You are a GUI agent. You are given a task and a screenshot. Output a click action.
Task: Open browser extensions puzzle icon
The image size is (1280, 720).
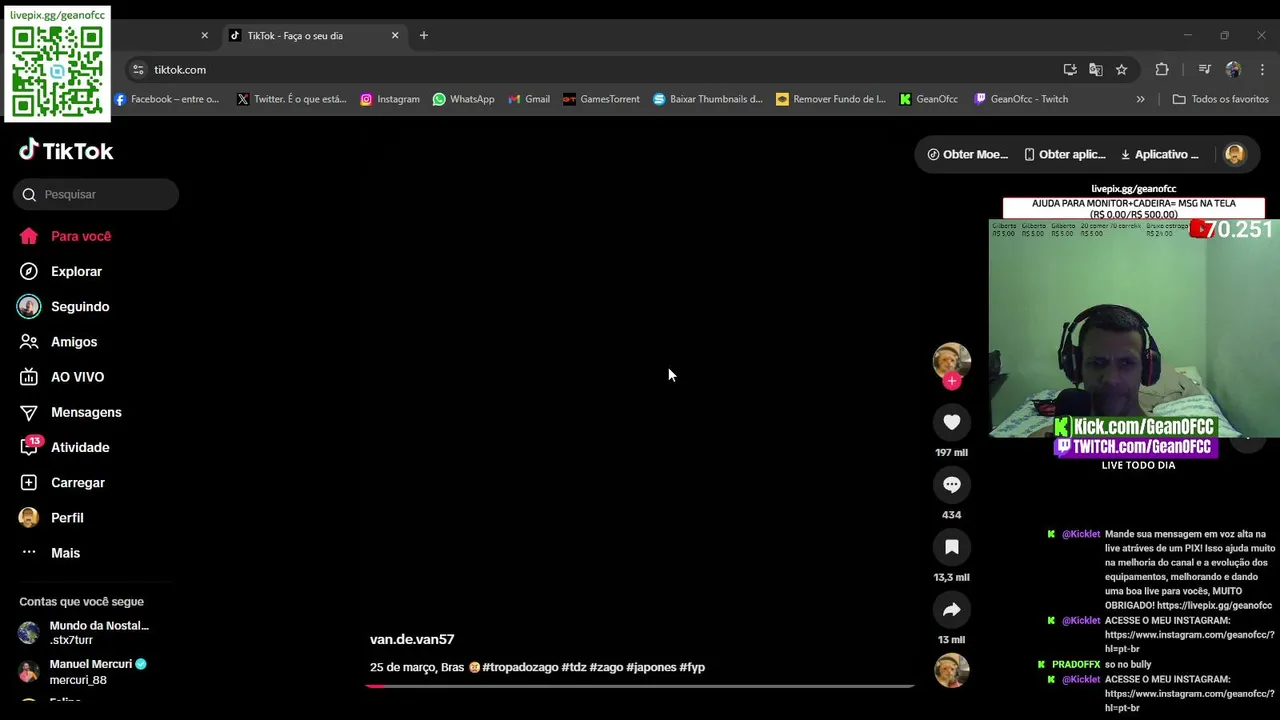(x=1161, y=69)
